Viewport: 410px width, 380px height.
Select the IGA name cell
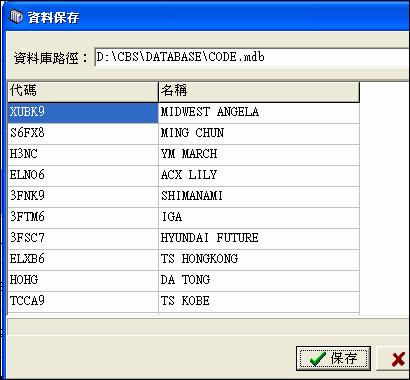259,218
